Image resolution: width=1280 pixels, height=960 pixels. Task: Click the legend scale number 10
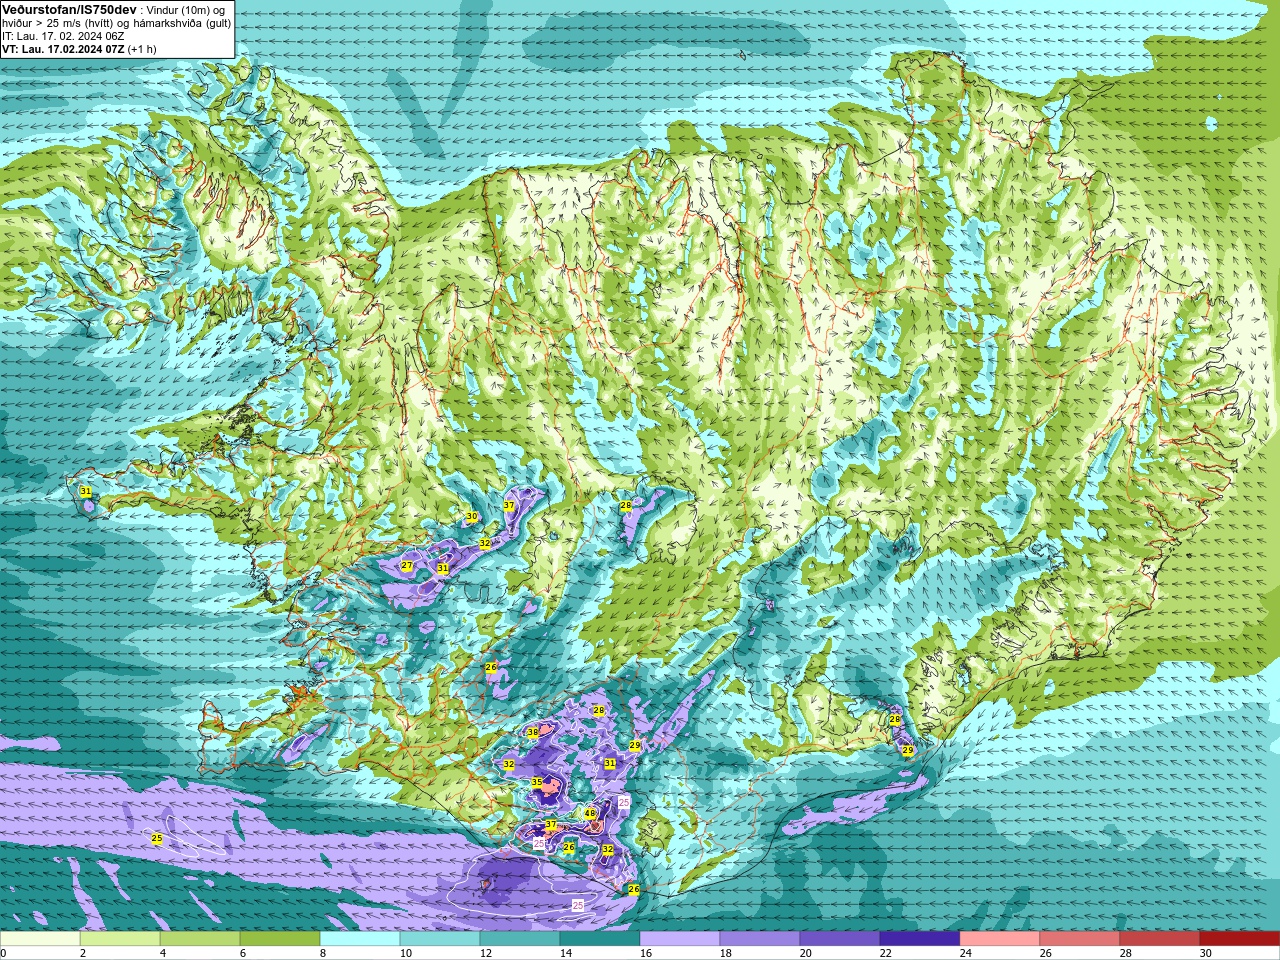(405, 953)
